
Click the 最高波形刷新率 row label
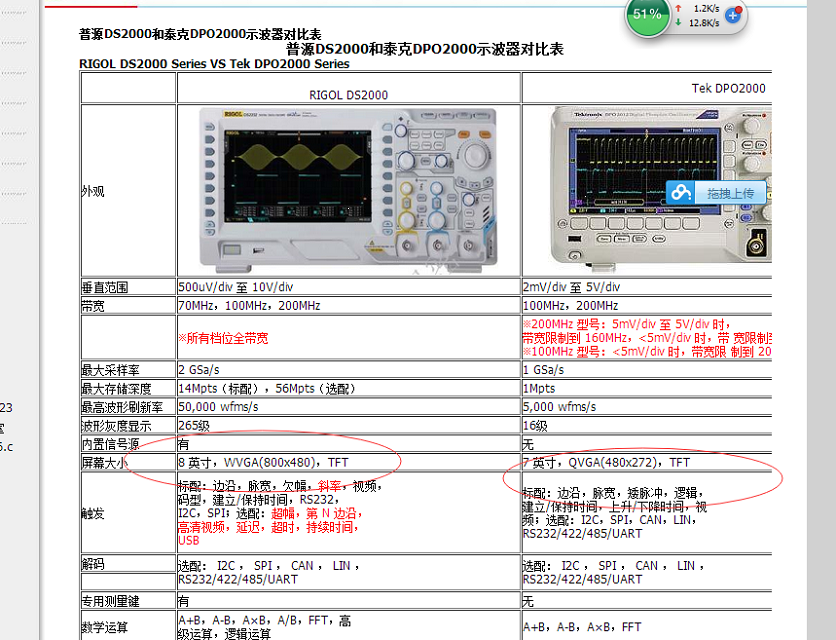click(122, 407)
